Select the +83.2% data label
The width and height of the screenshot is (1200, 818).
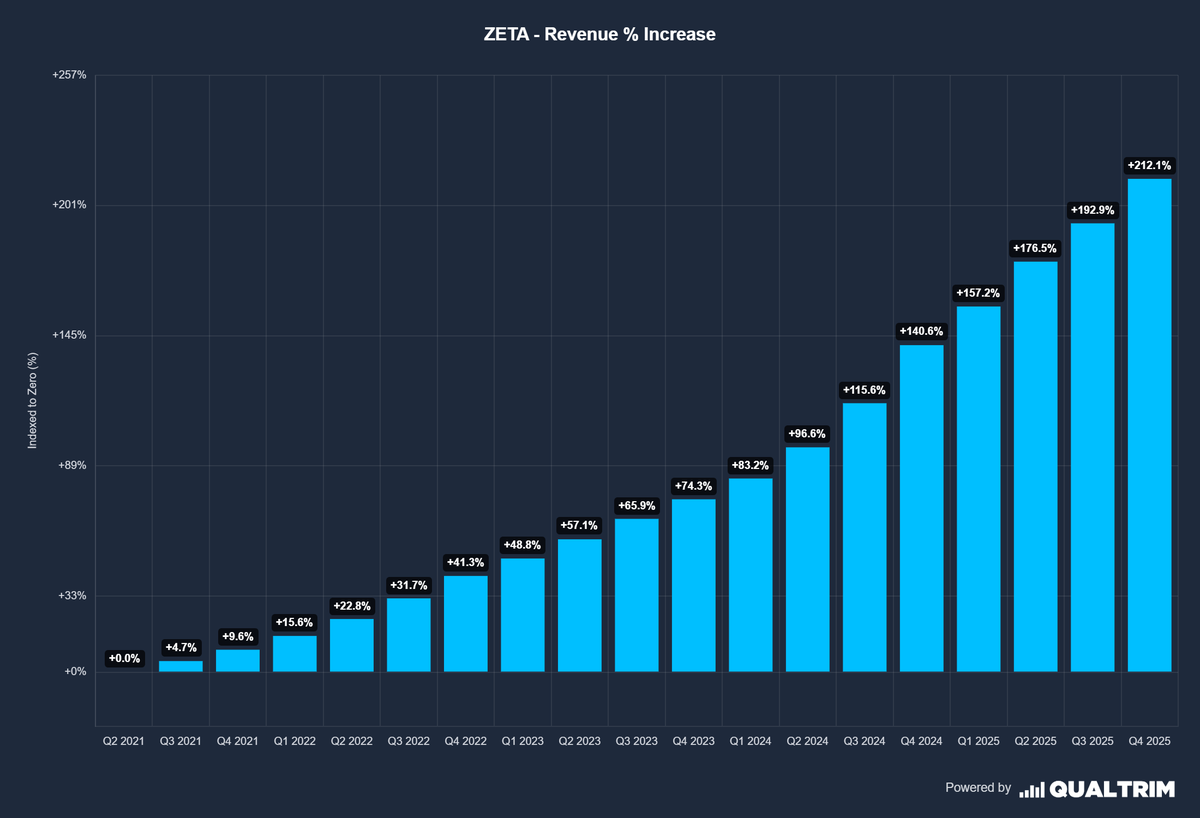pyautogui.click(x=750, y=465)
